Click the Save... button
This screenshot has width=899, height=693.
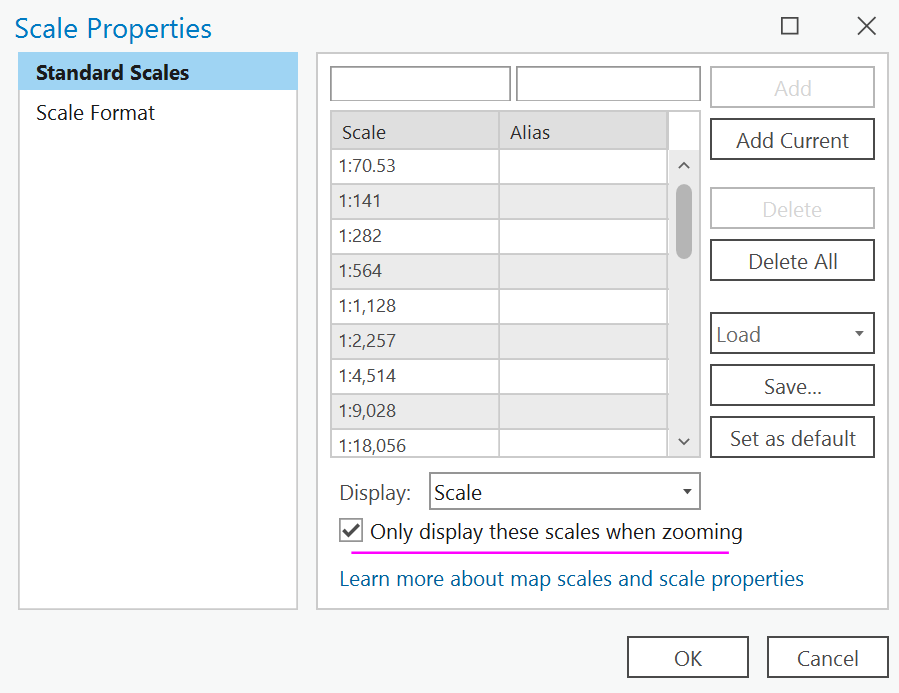pyautogui.click(x=792, y=386)
